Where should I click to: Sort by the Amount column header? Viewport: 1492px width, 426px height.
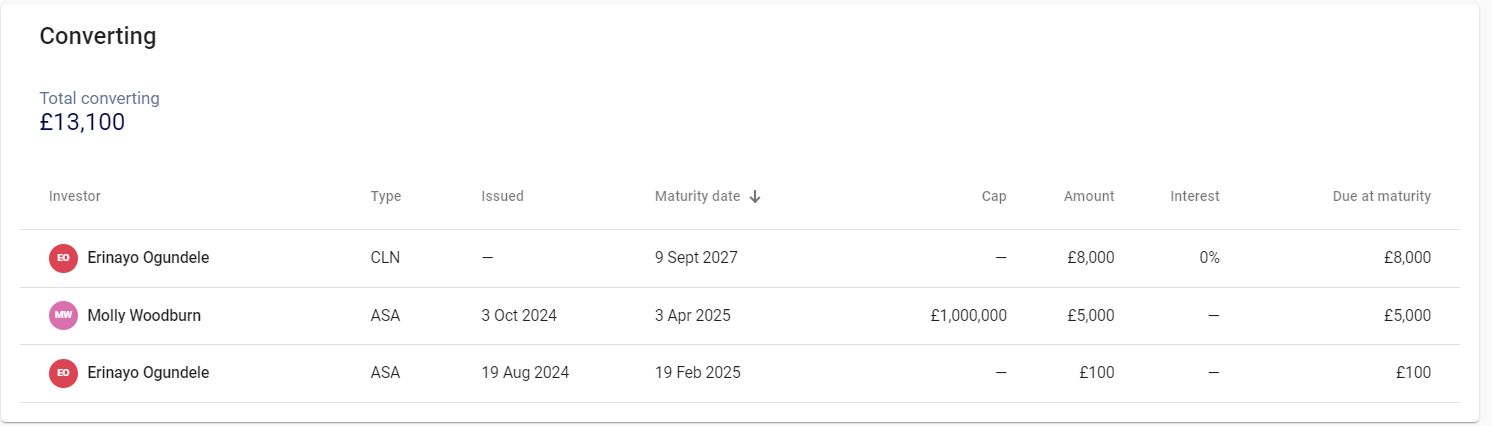point(1088,197)
